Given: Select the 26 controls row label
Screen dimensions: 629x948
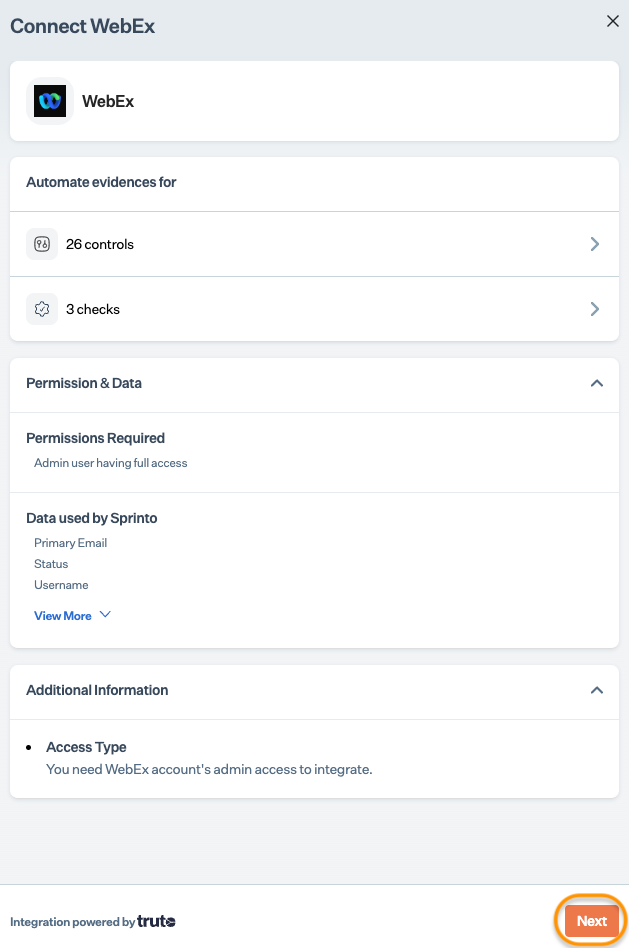Looking at the screenshot, I should (x=100, y=244).
